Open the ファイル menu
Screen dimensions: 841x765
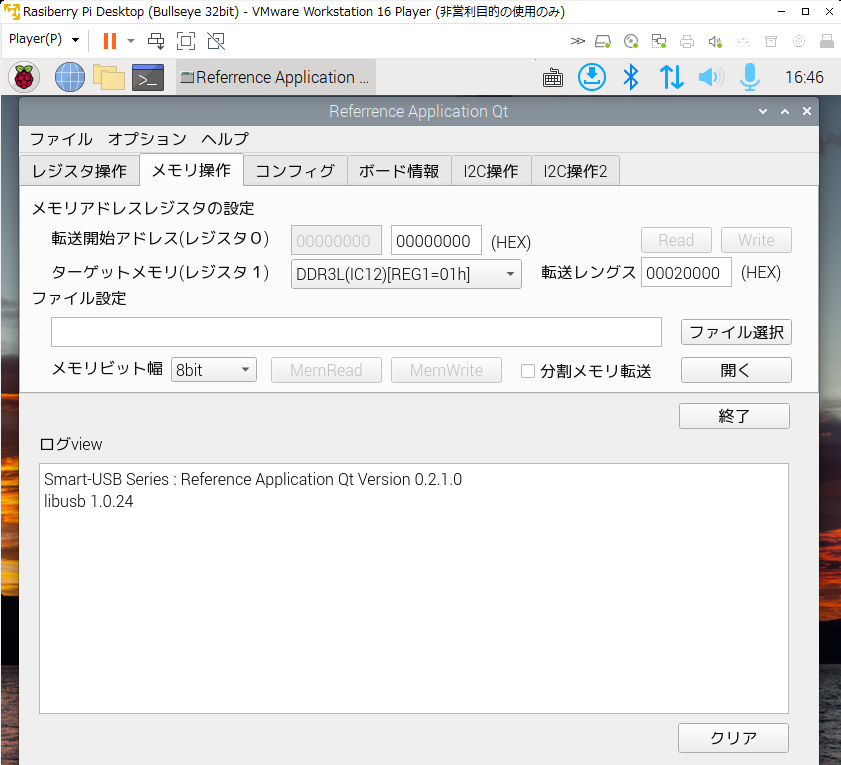tap(61, 139)
